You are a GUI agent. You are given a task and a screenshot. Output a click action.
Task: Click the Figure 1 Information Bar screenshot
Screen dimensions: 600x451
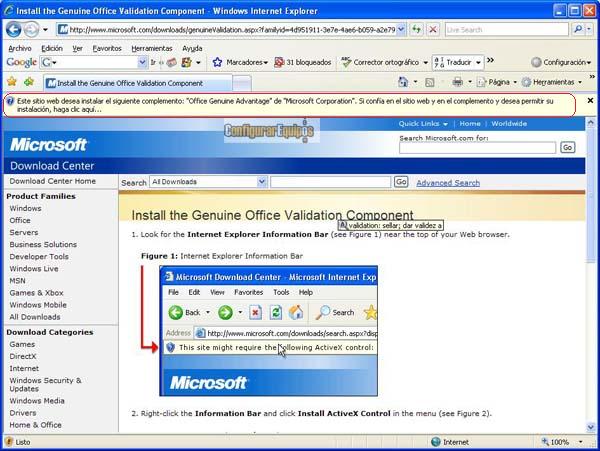point(269,331)
